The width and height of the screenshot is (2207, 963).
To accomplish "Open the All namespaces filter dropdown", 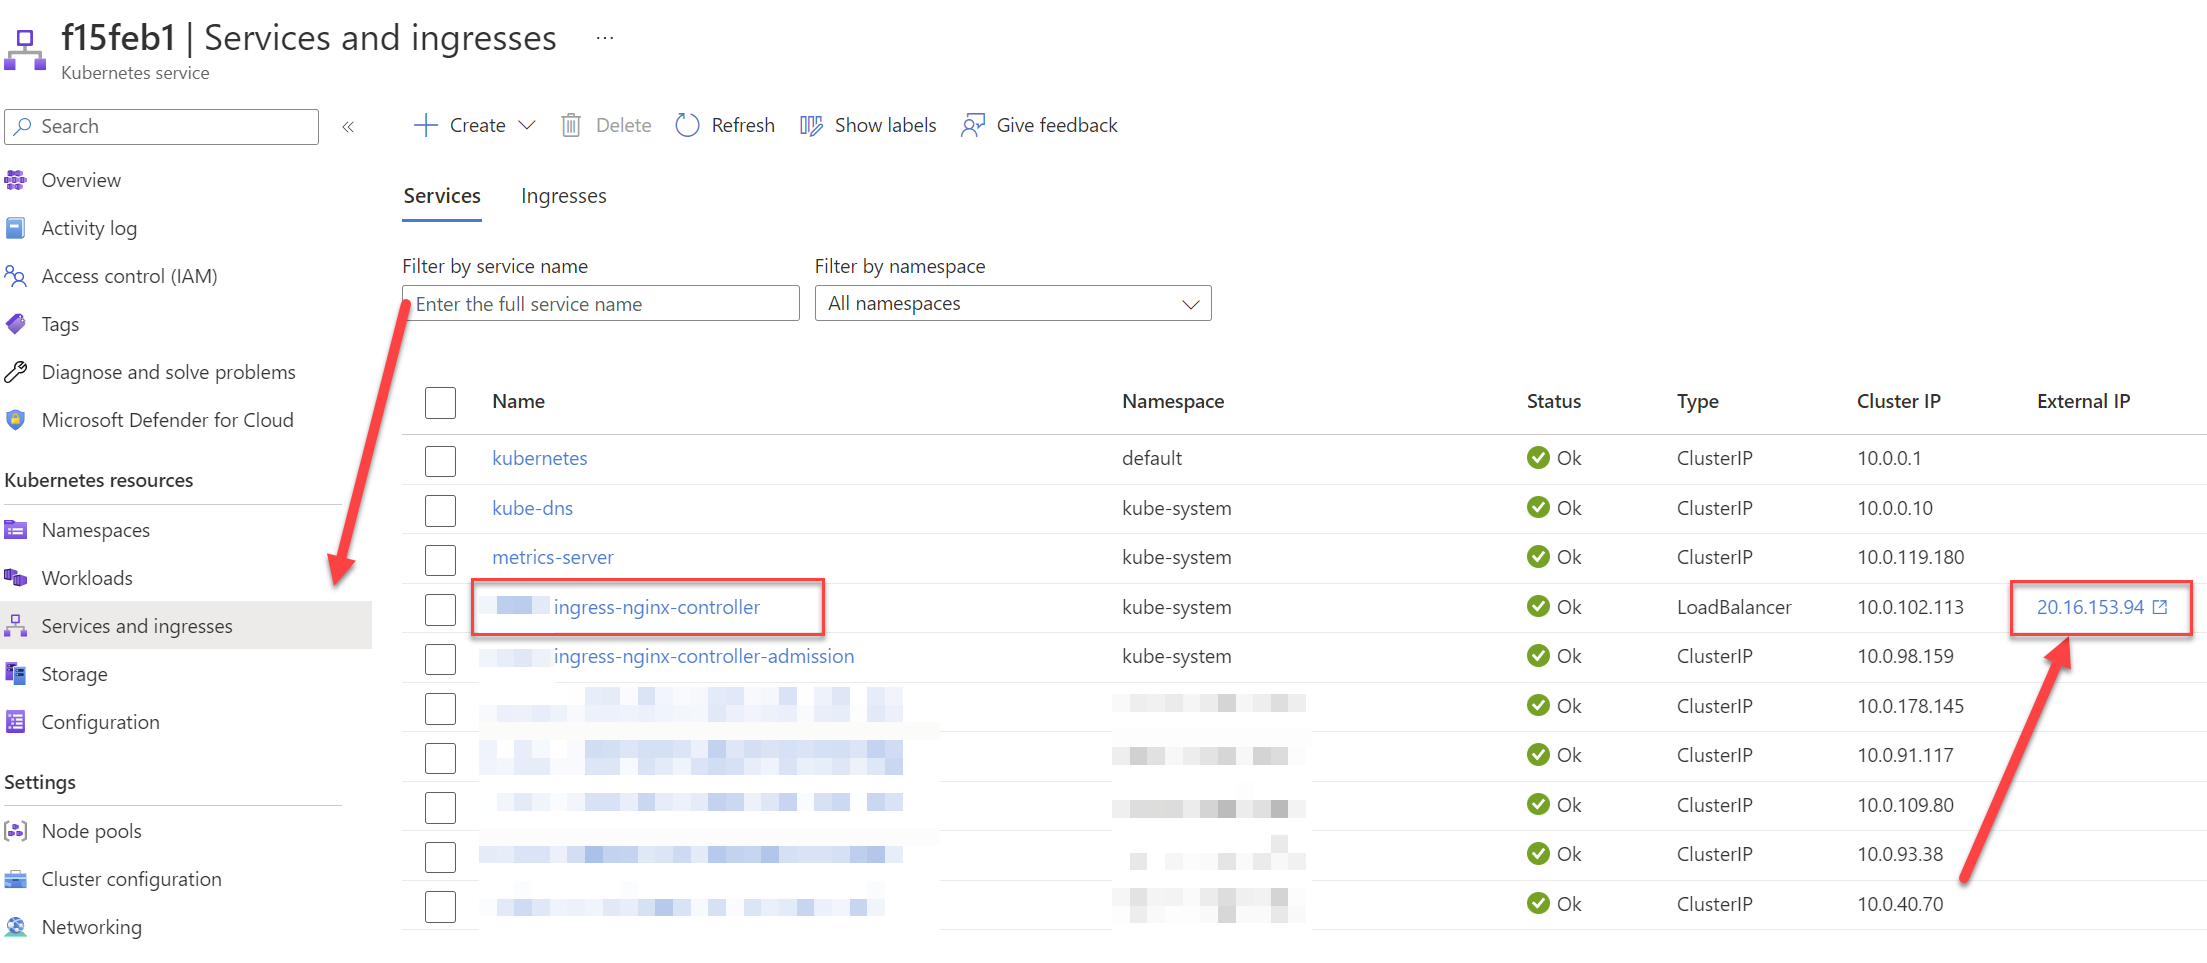I will click(x=1012, y=304).
